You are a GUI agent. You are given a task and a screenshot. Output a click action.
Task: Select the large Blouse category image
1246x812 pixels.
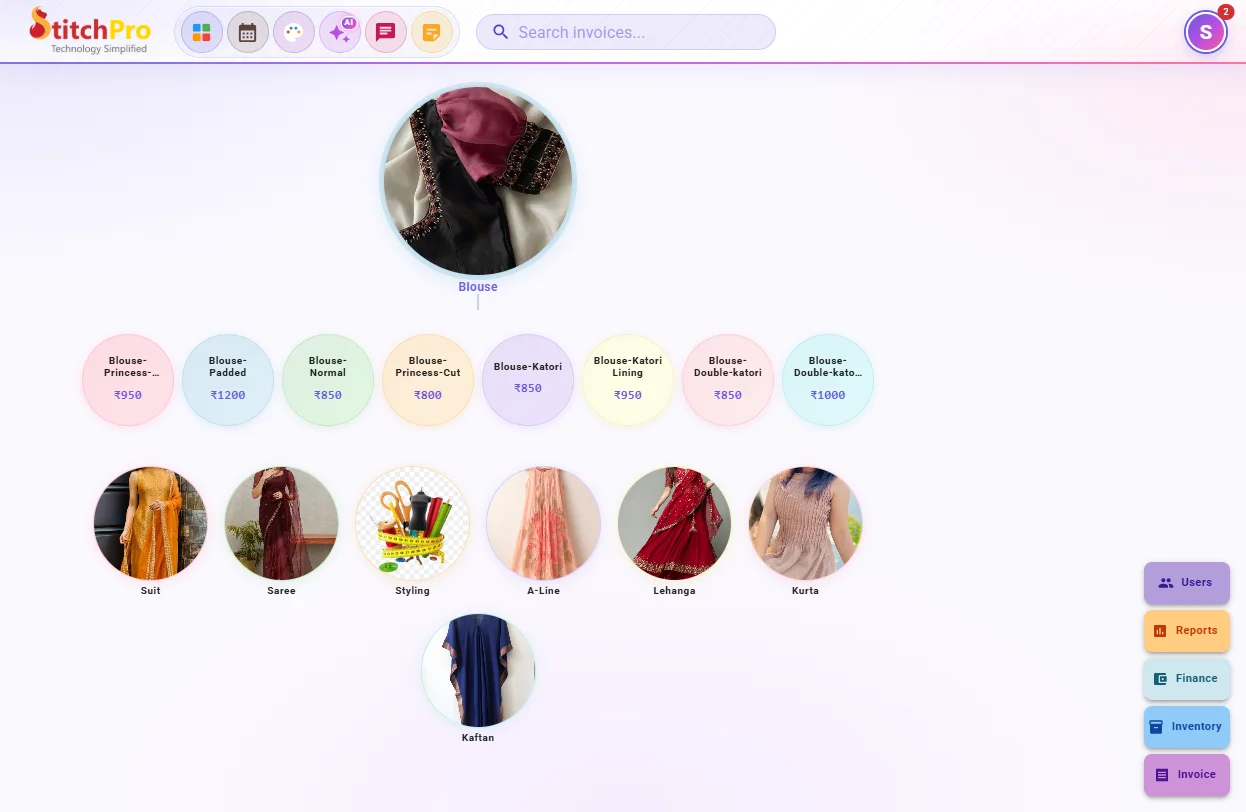click(478, 181)
